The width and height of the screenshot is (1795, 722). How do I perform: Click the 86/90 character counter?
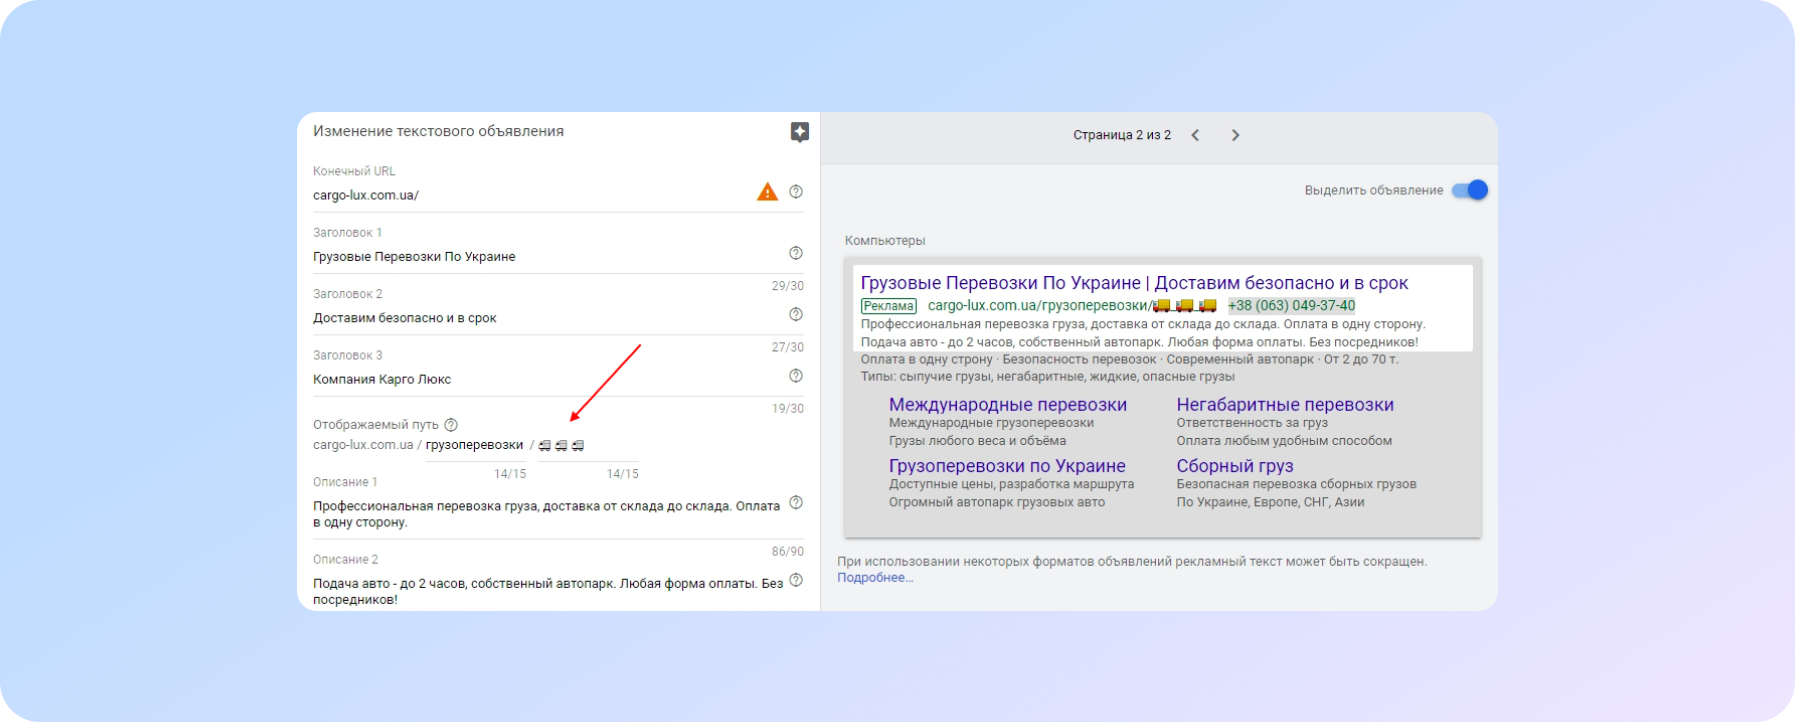coord(788,552)
